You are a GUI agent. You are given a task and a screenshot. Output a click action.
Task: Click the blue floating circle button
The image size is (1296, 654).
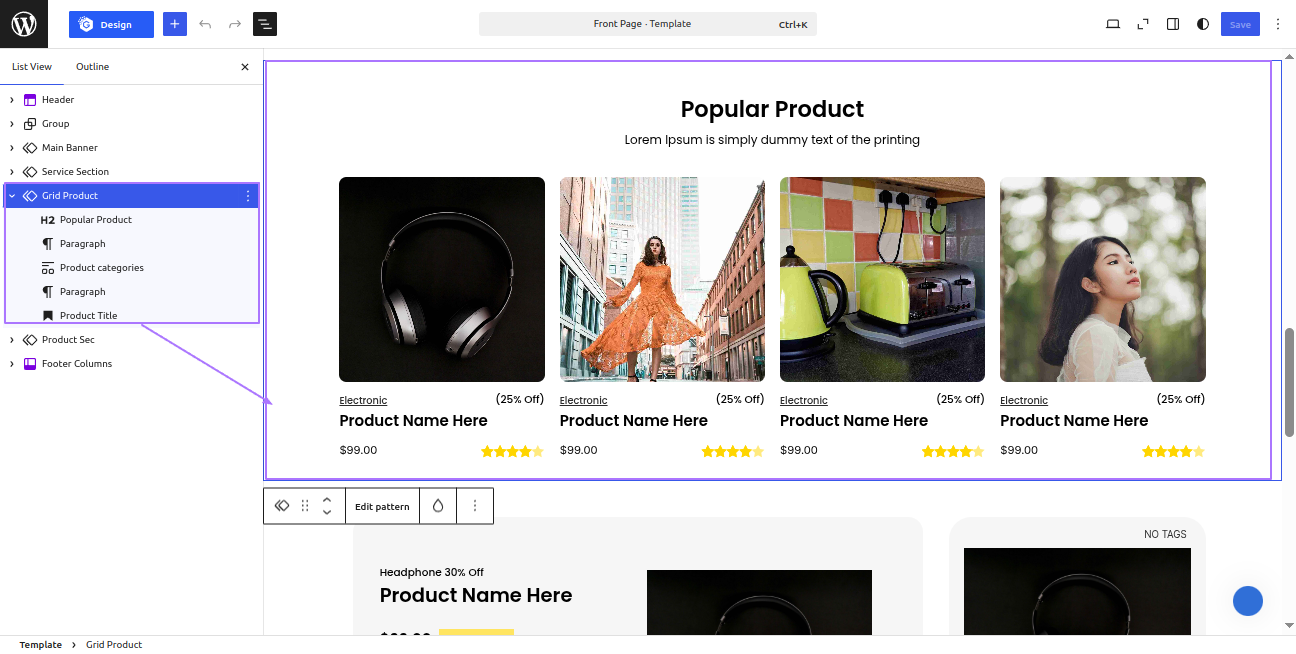tap(1248, 601)
